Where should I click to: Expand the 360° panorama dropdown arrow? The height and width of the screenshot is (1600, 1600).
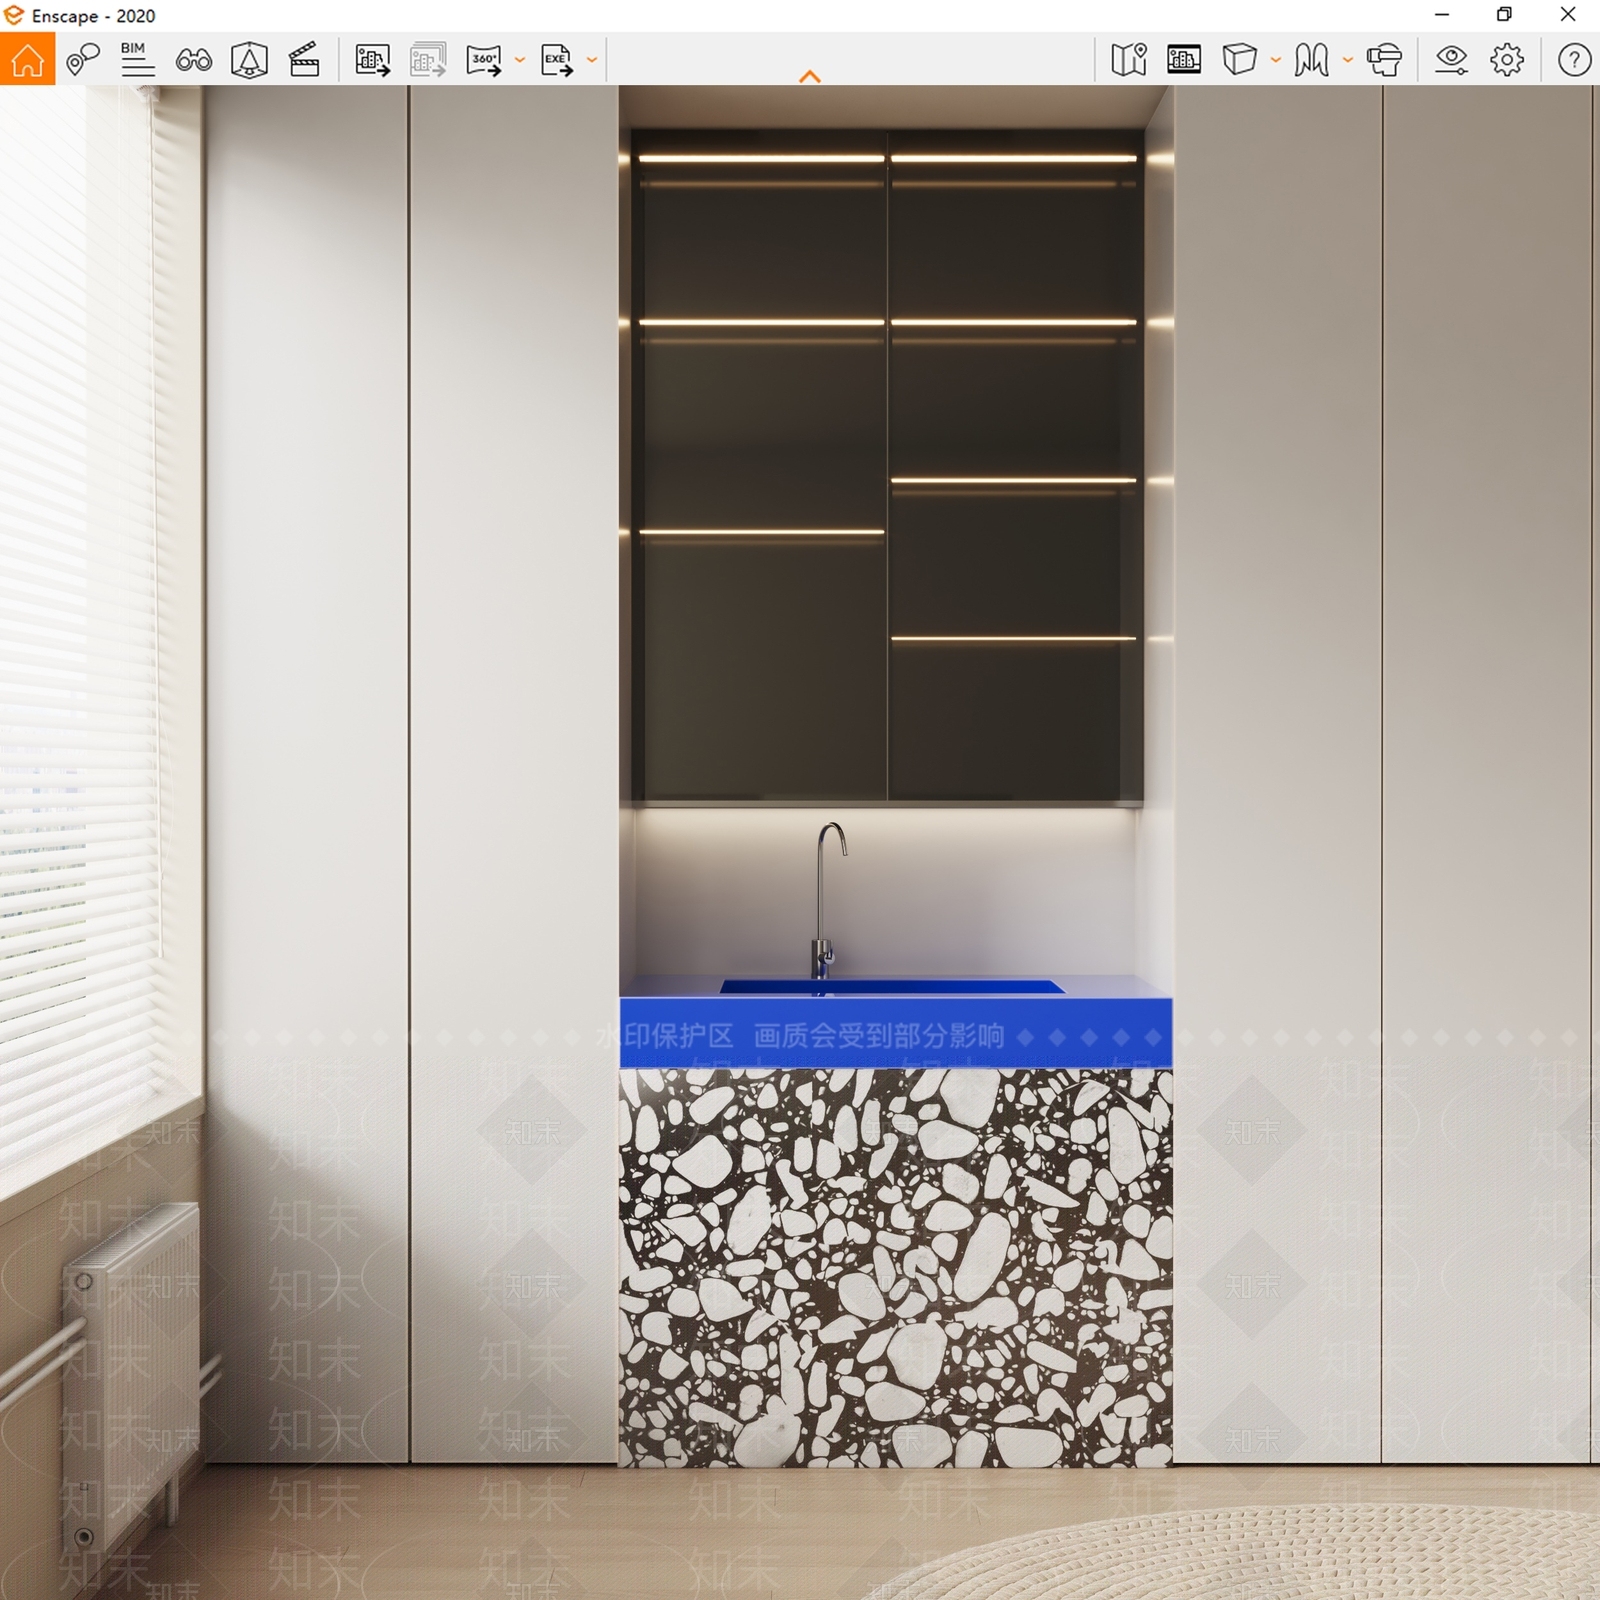520,60
